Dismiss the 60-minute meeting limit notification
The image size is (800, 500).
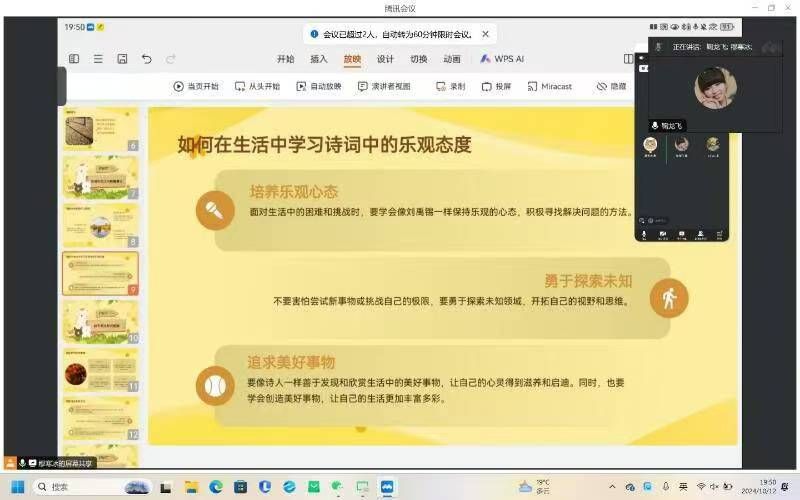coord(486,34)
